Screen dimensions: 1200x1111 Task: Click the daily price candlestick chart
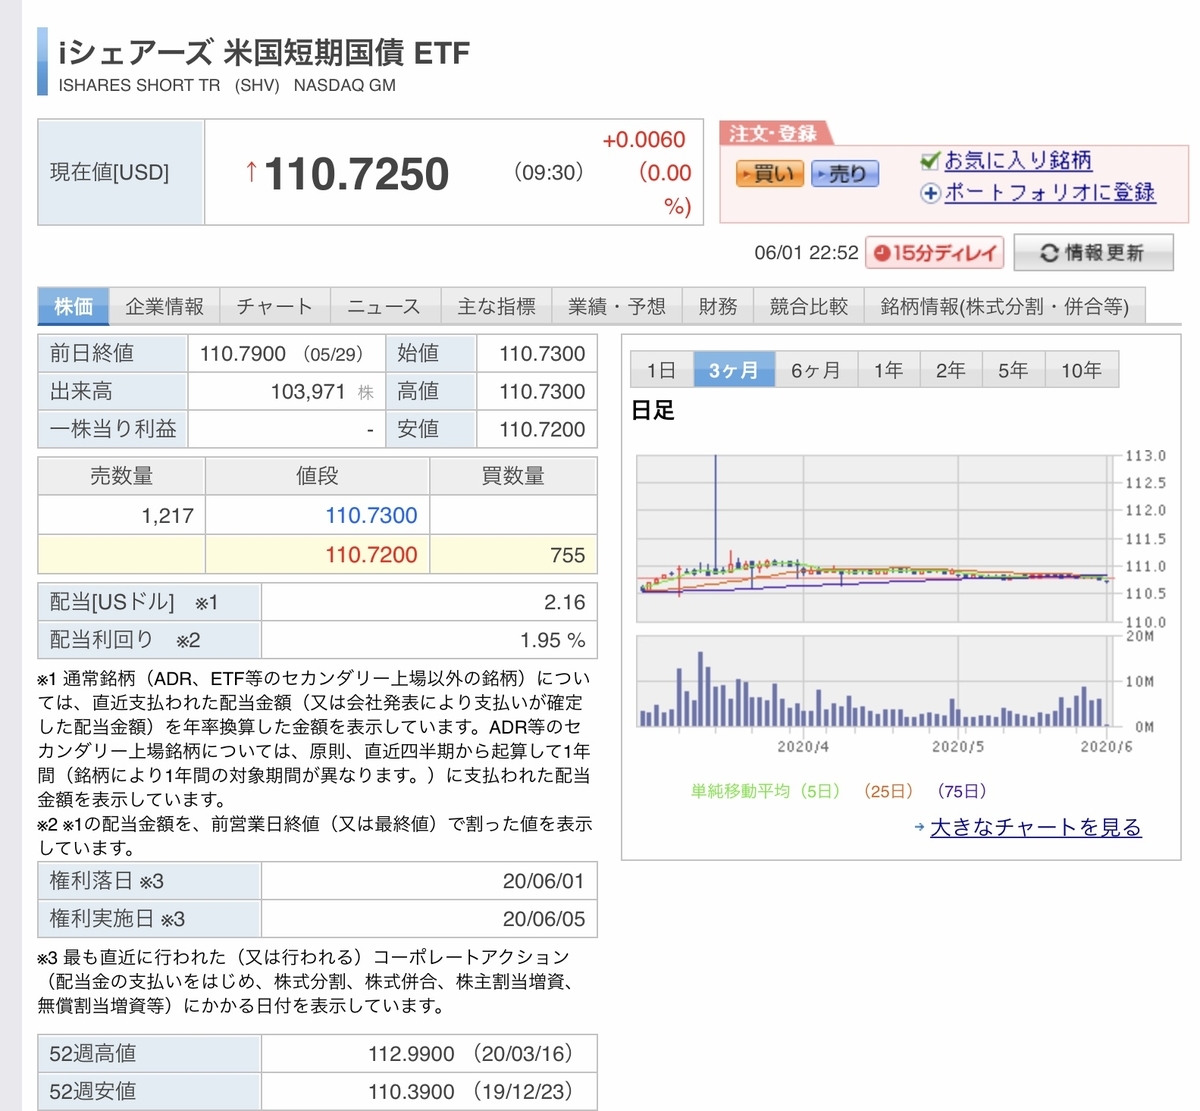pyautogui.click(x=876, y=538)
